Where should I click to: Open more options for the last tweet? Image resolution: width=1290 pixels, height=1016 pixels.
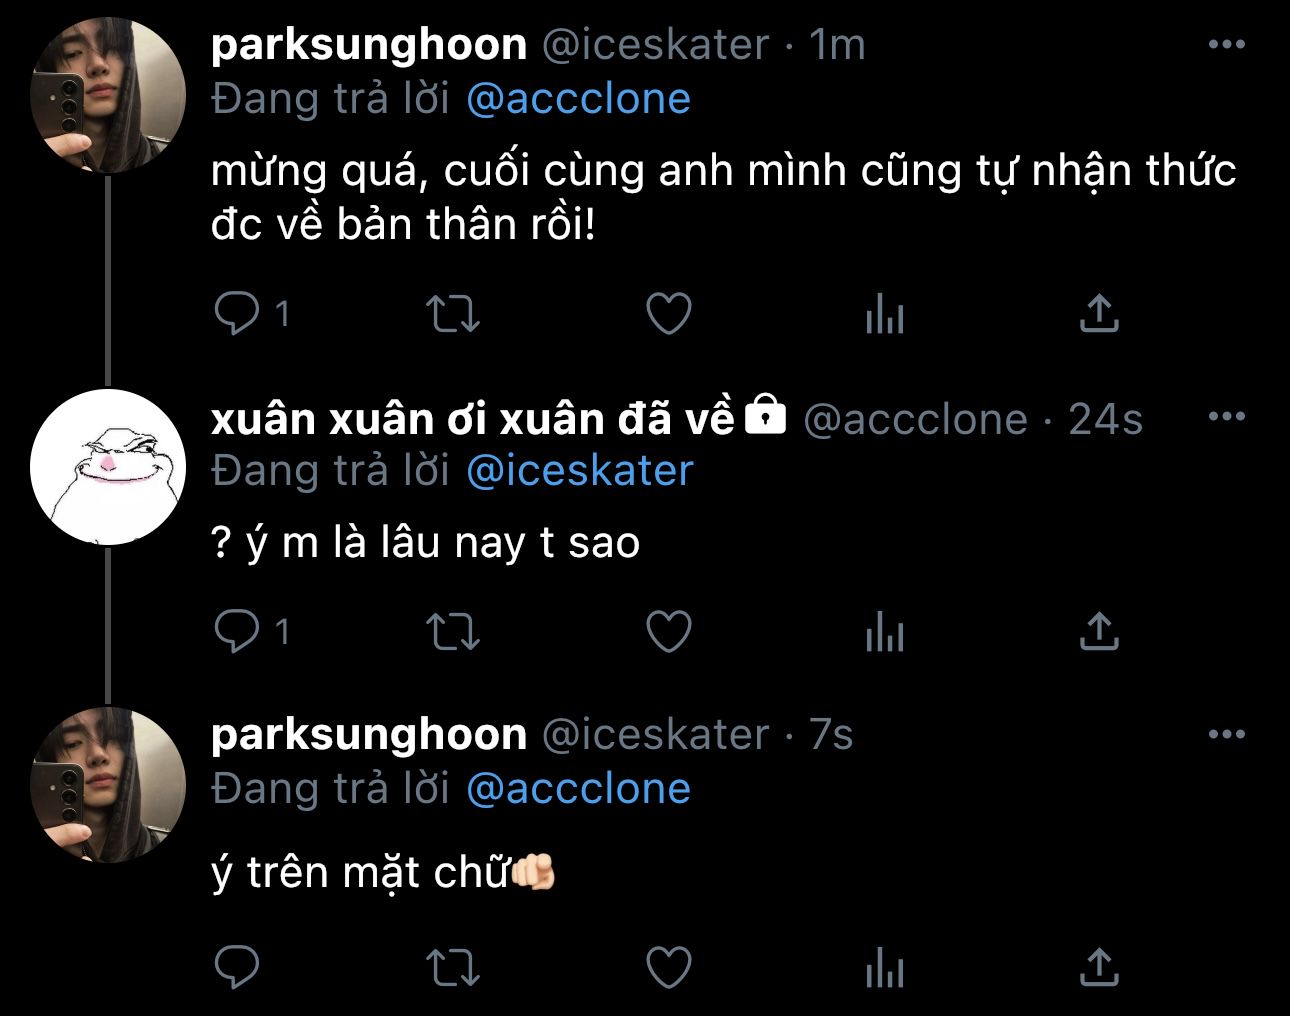click(1227, 735)
